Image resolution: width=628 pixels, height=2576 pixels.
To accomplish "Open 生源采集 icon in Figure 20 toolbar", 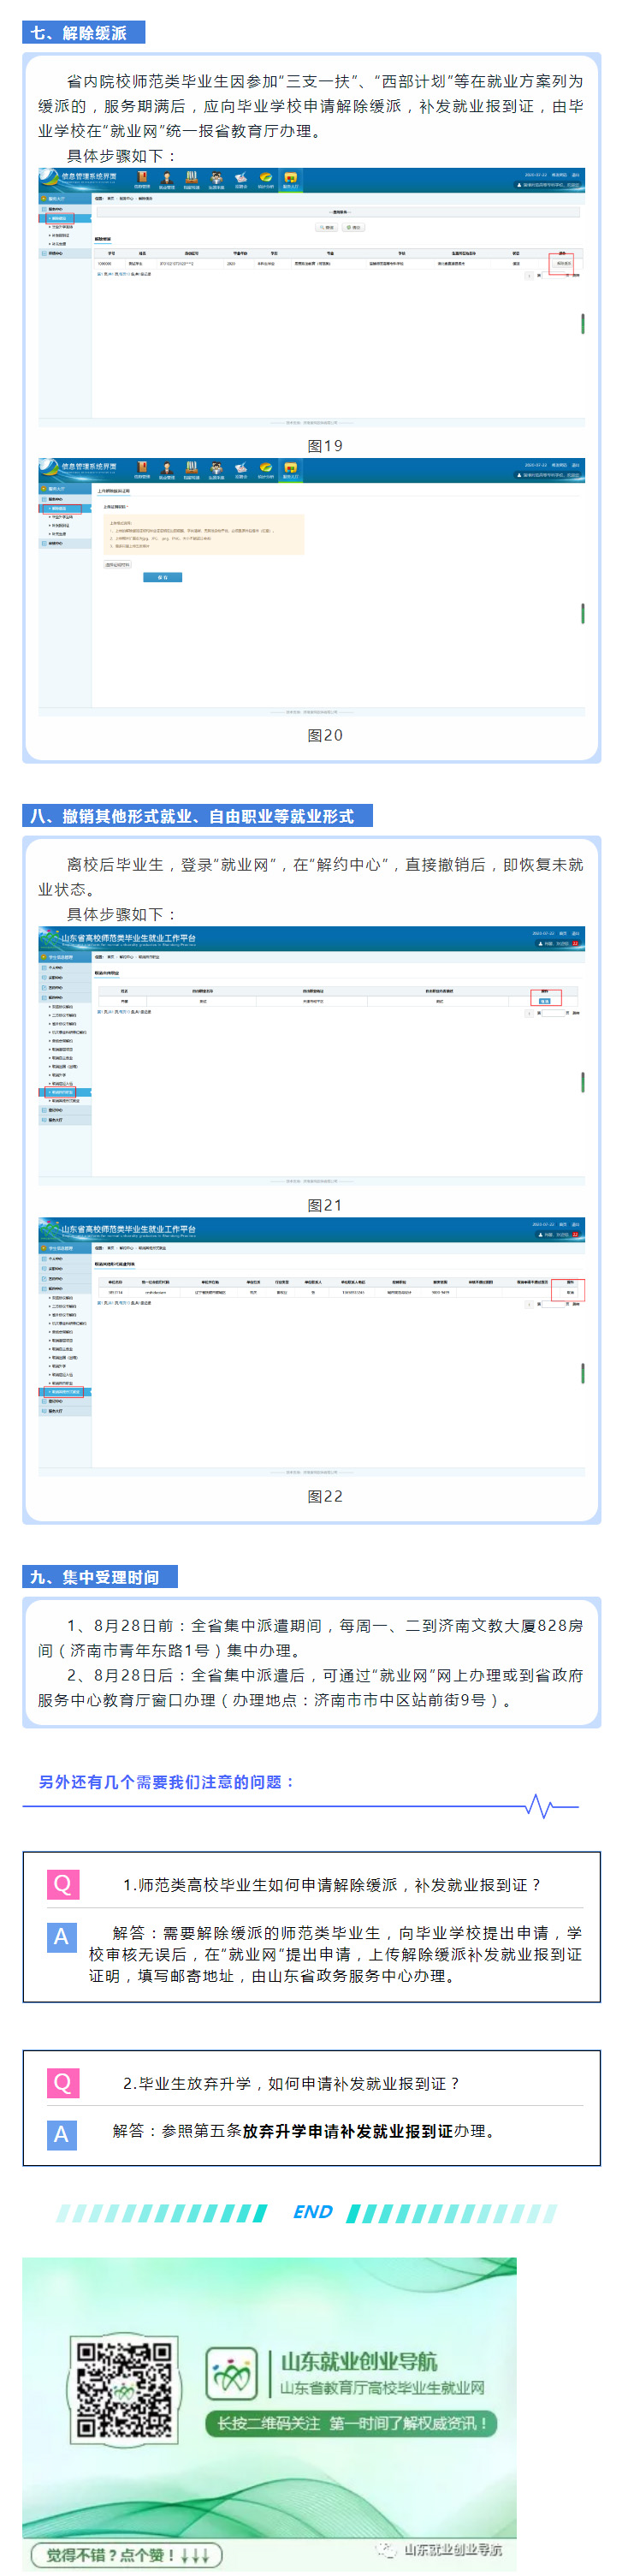I will coord(216,470).
